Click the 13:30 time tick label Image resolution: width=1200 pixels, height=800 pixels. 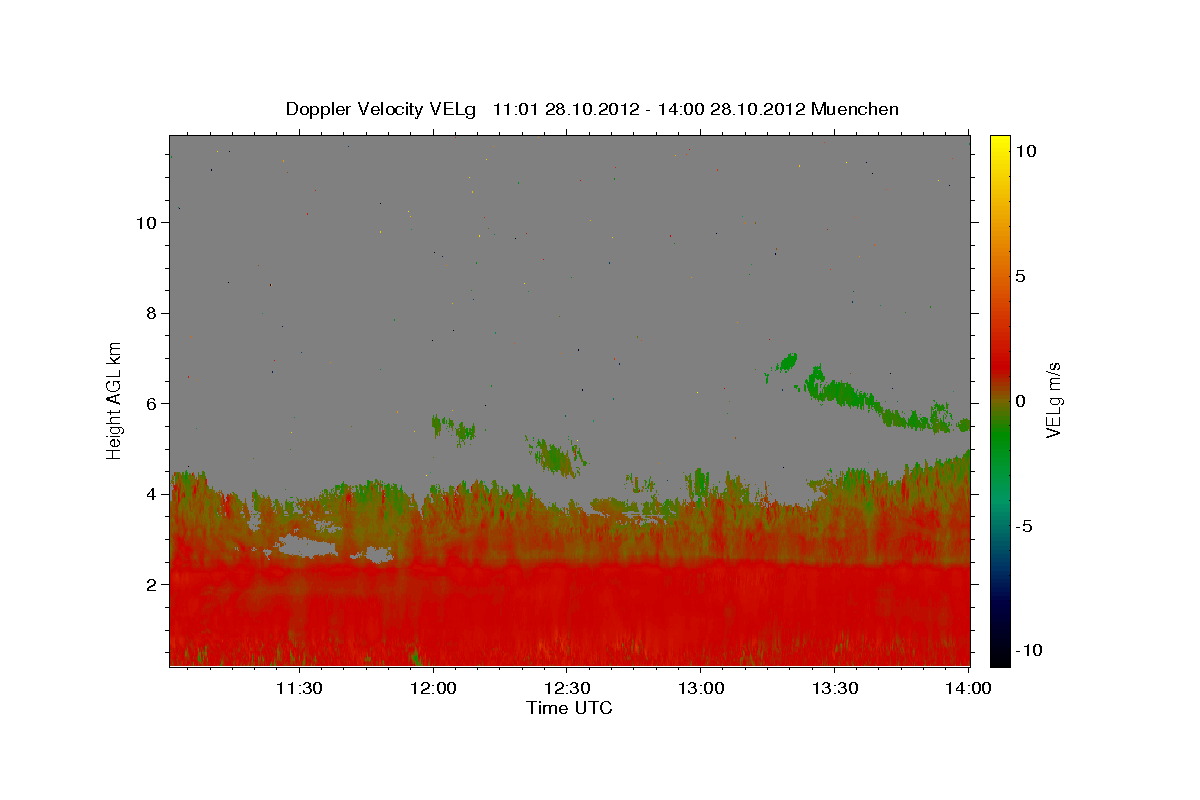834,689
